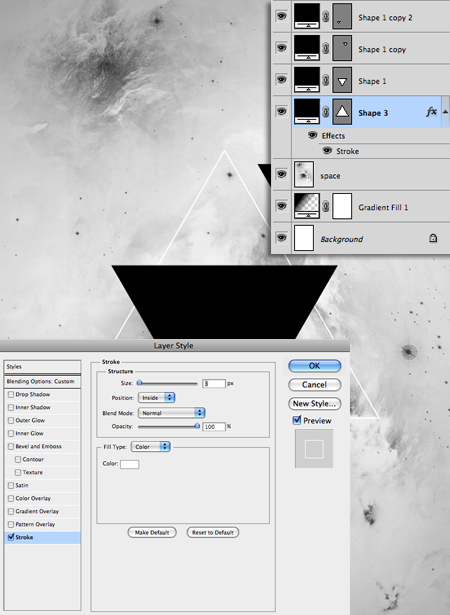Hide the space layer via eye icon
Image resolution: width=450 pixels, height=615 pixels.
pos(281,174)
